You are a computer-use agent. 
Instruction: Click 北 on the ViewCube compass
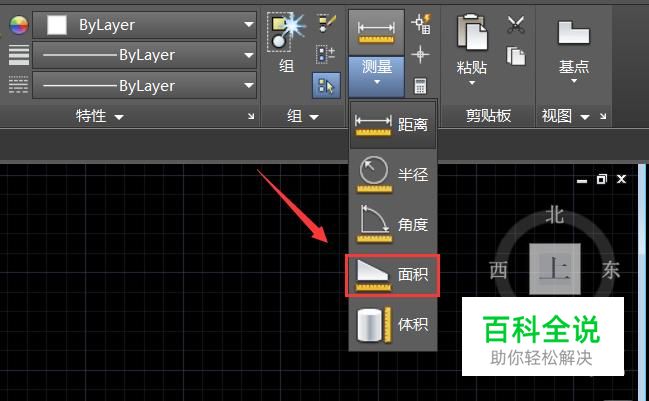click(554, 215)
